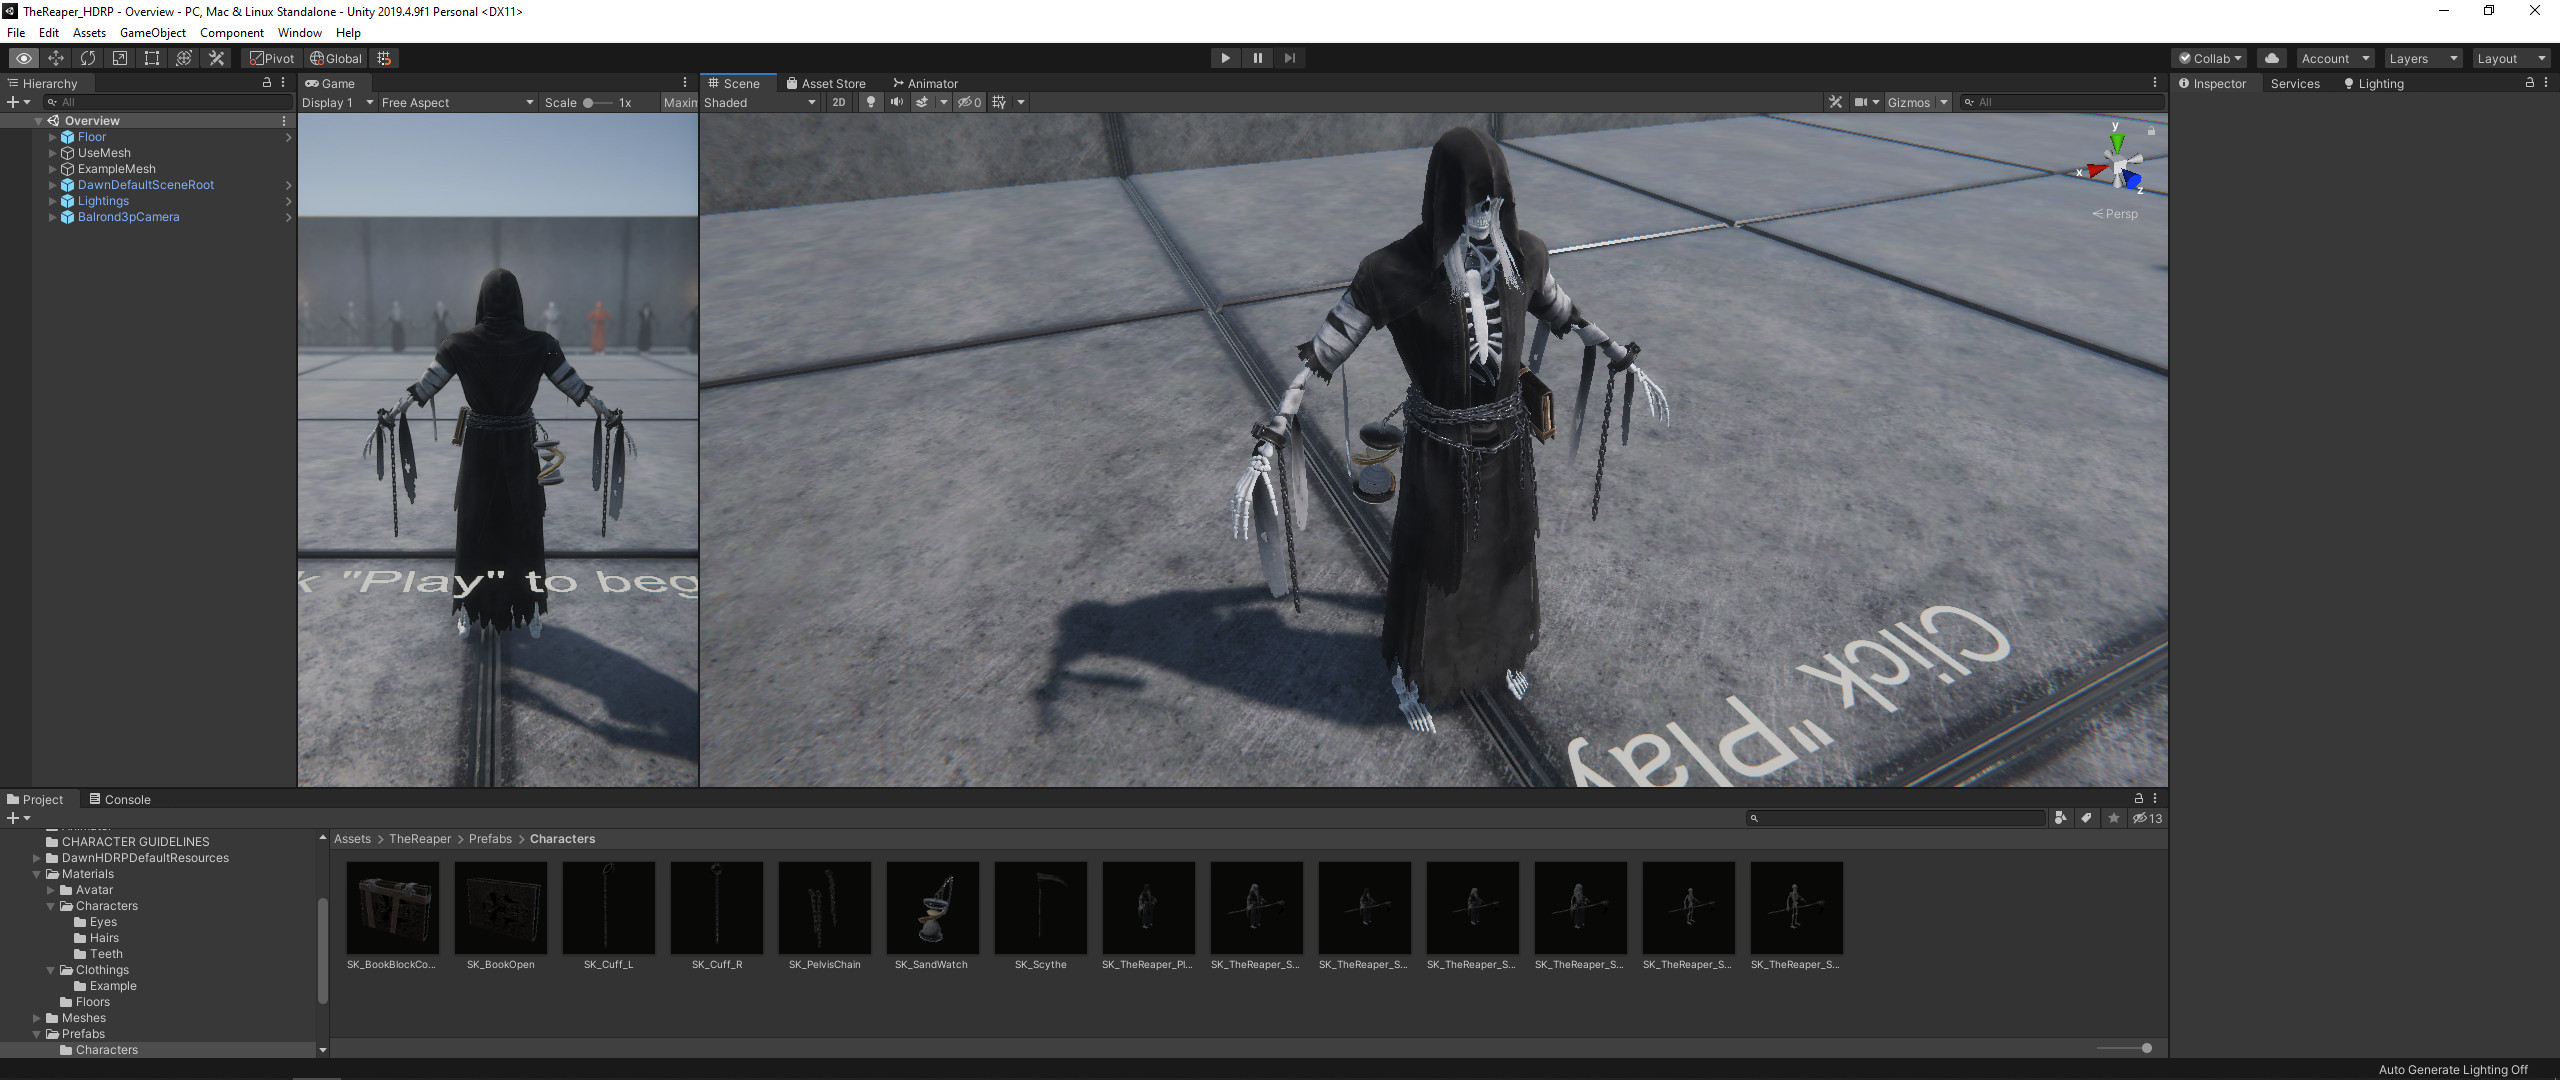This screenshot has height=1080, width=2560.
Task: Select SK_SandWatch prefab thumbnail
Action: (x=932, y=907)
